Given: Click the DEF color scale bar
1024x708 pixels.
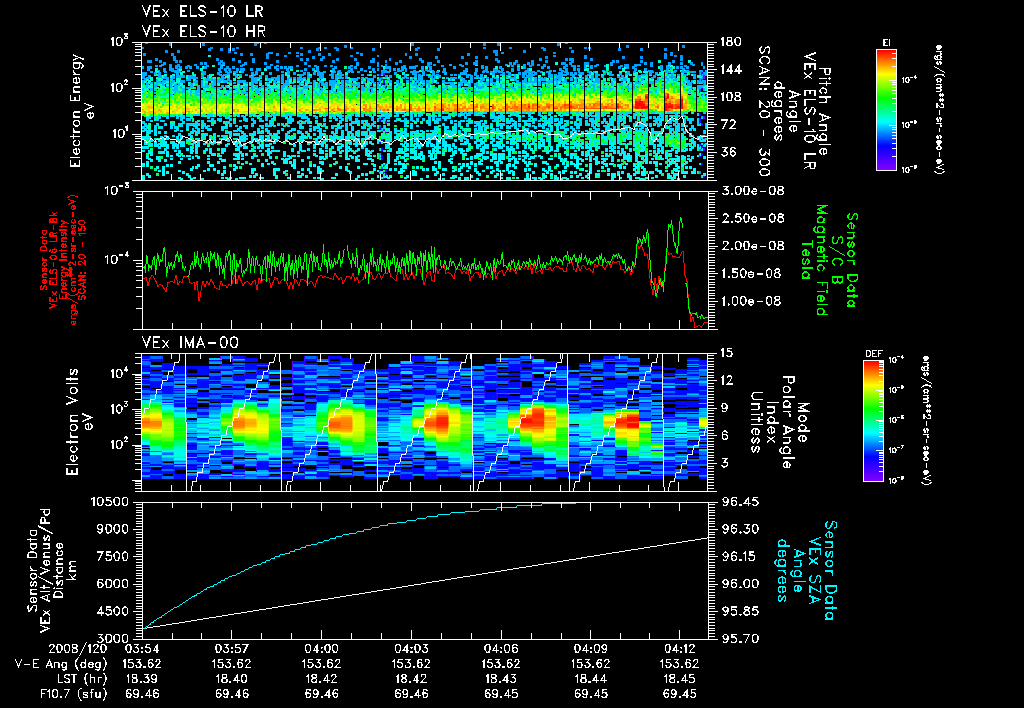Looking at the screenshot, I should click(x=874, y=421).
